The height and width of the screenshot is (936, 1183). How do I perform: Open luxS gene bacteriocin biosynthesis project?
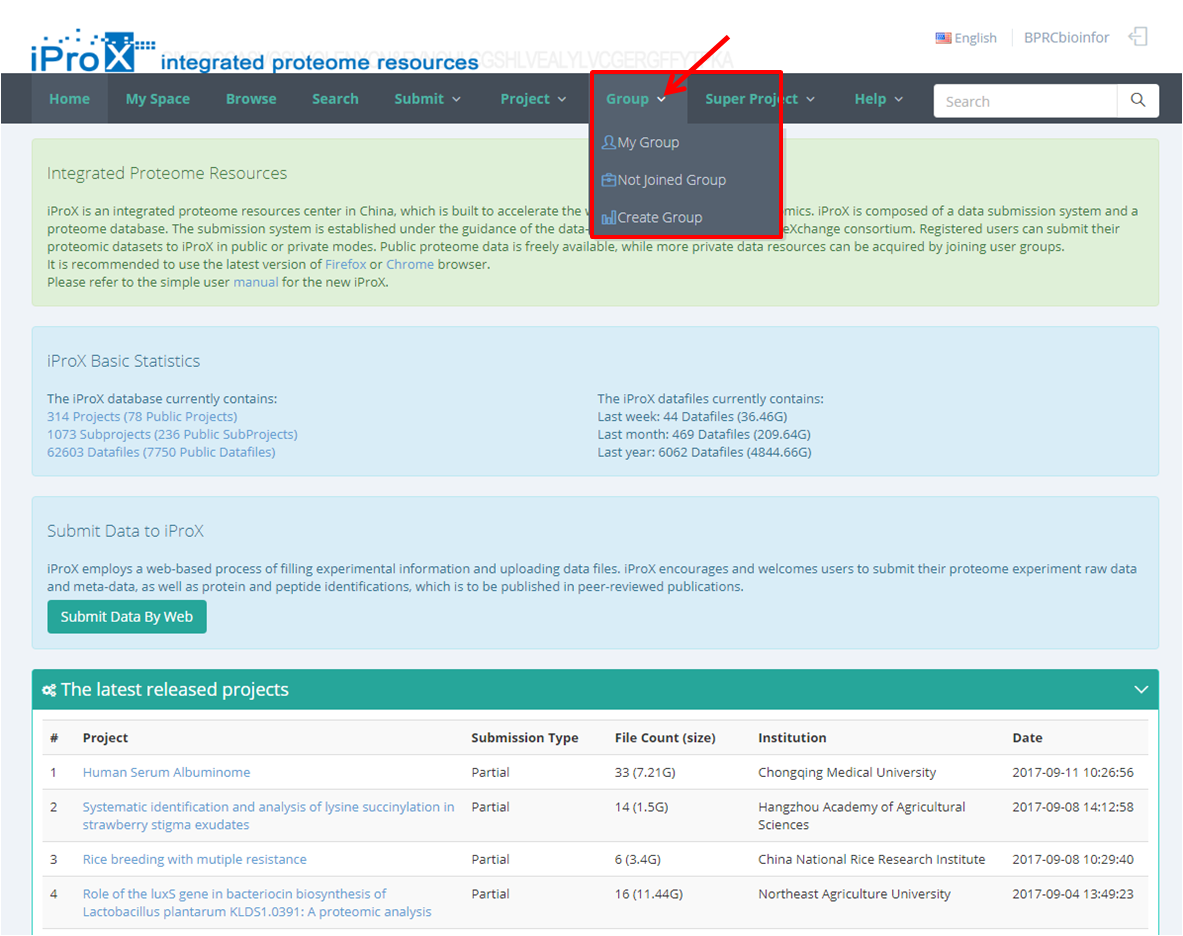coord(257,903)
